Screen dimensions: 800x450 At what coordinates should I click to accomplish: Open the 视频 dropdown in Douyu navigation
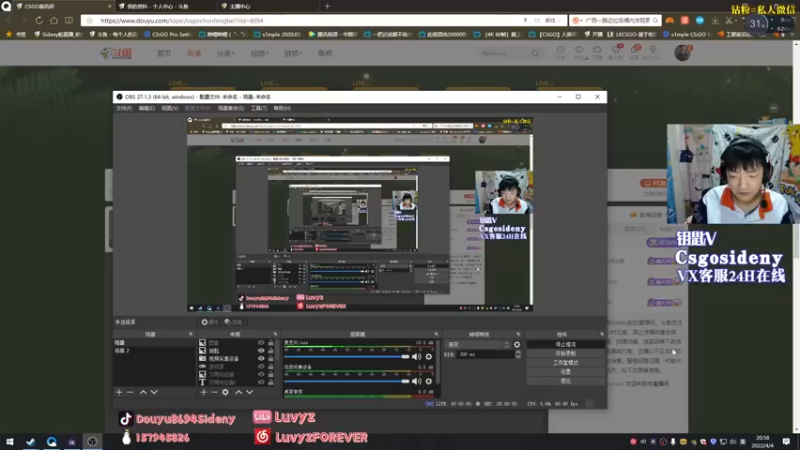click(259, 53)
